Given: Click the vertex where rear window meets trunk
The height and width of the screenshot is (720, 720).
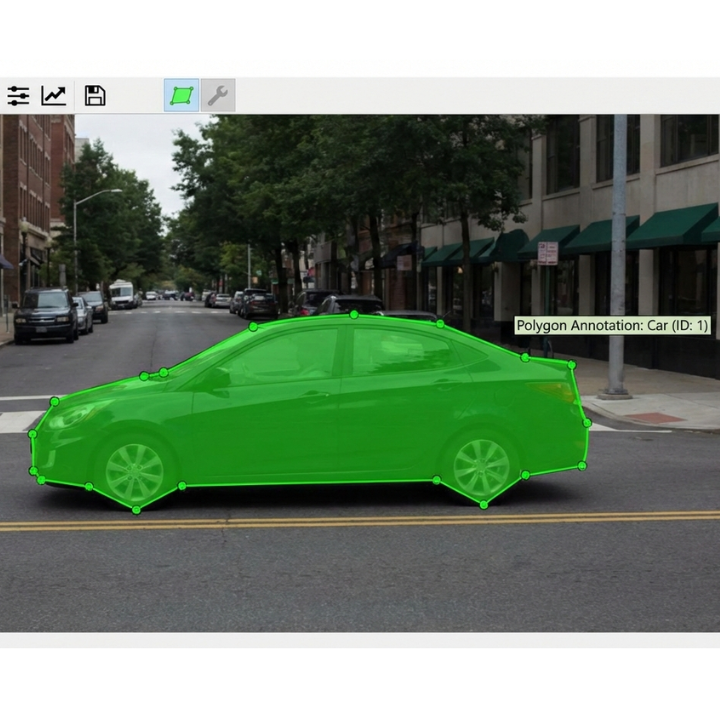Looking at the screenshot, I should pos(525,357).
